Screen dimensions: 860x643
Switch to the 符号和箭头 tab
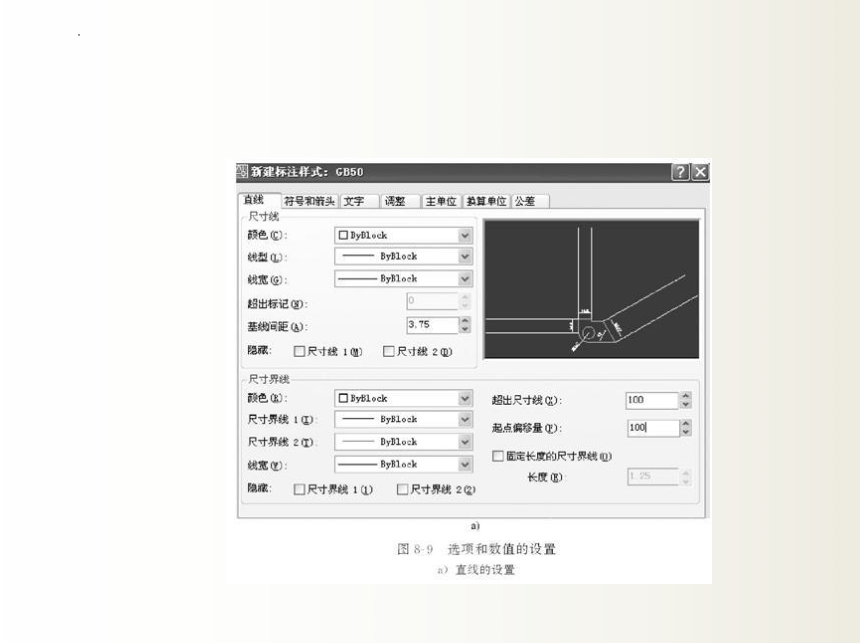310,201
